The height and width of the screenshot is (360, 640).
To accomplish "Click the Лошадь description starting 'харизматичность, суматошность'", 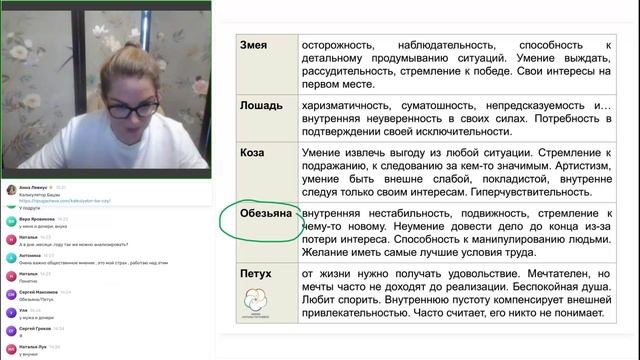I will pyautogui.click(x=456, y=118).
